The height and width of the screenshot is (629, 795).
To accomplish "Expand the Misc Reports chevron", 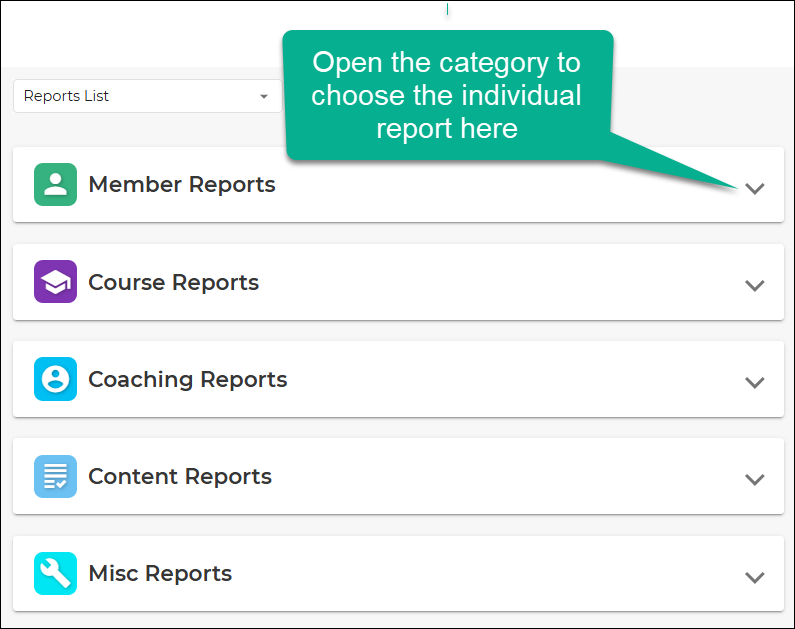I will (x=754, y=577).
